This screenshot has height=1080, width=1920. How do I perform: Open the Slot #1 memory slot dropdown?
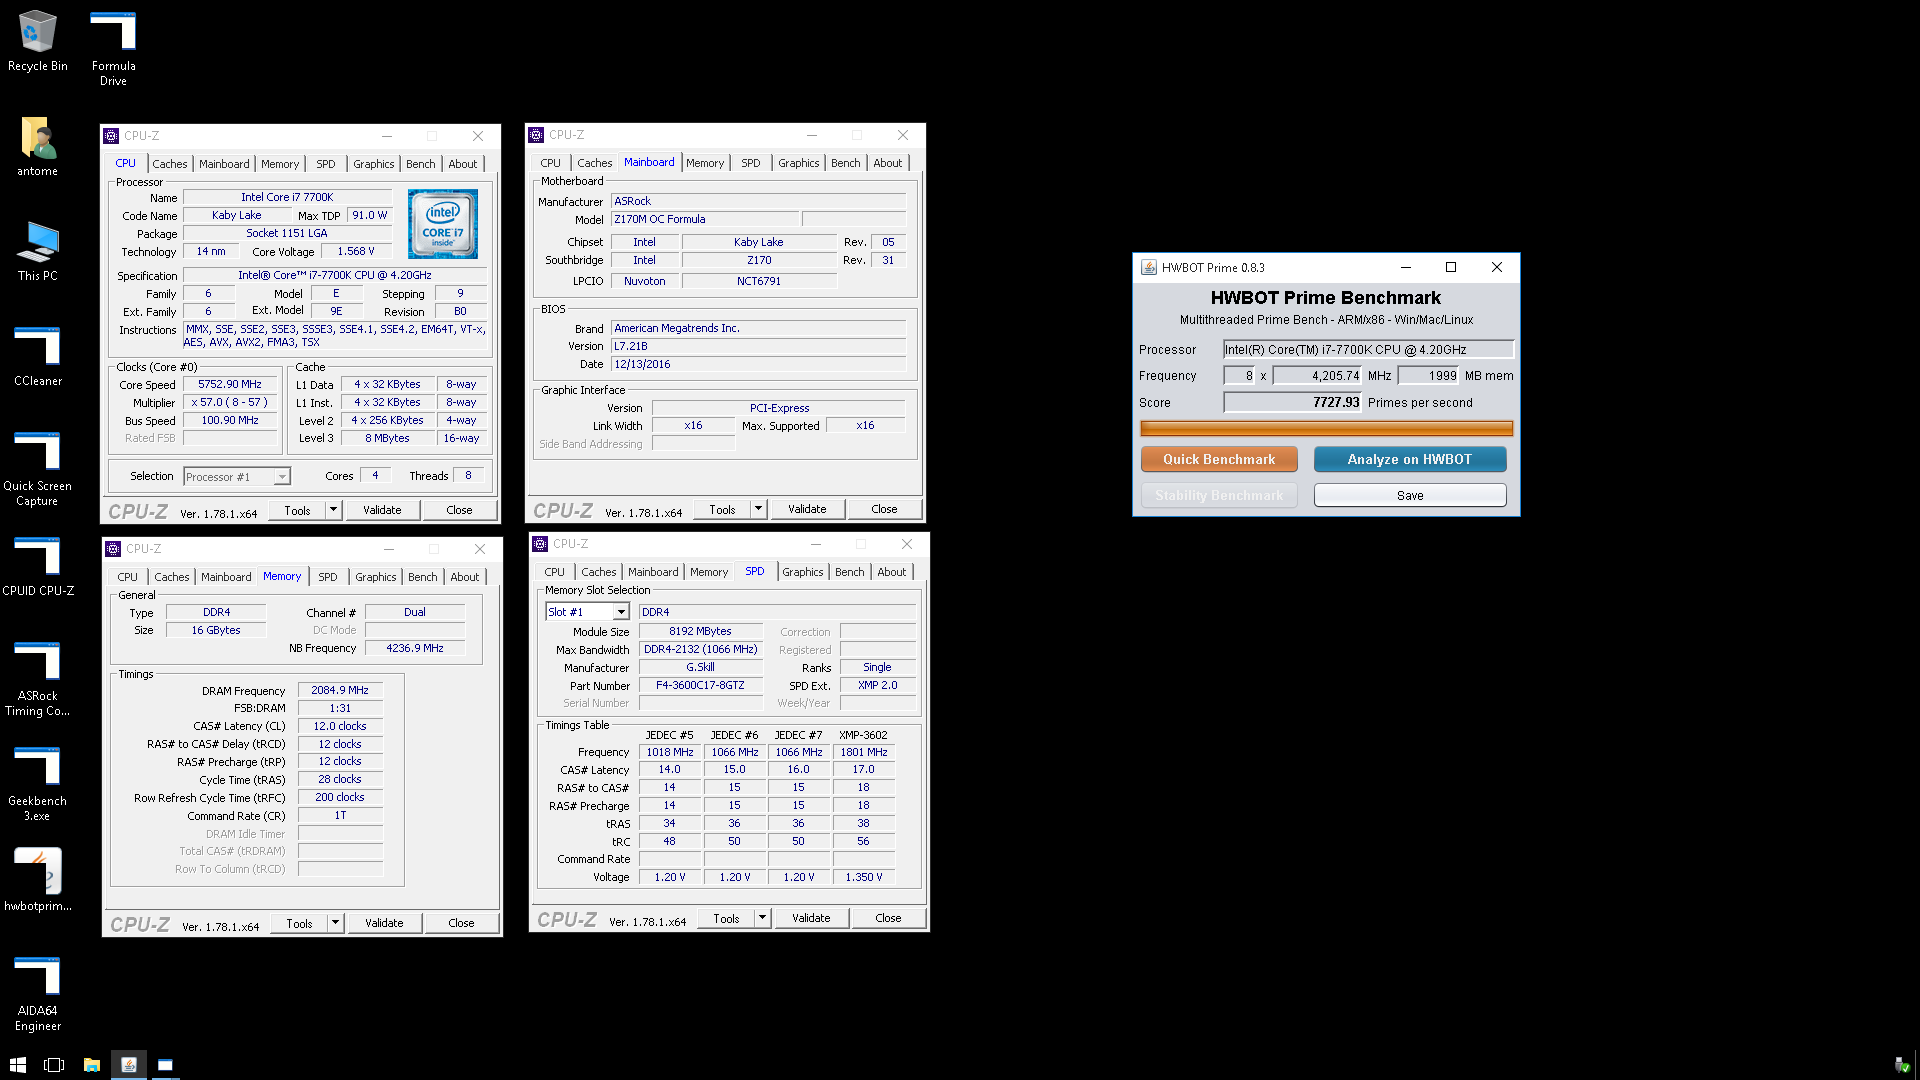click(x=587, y=612)
